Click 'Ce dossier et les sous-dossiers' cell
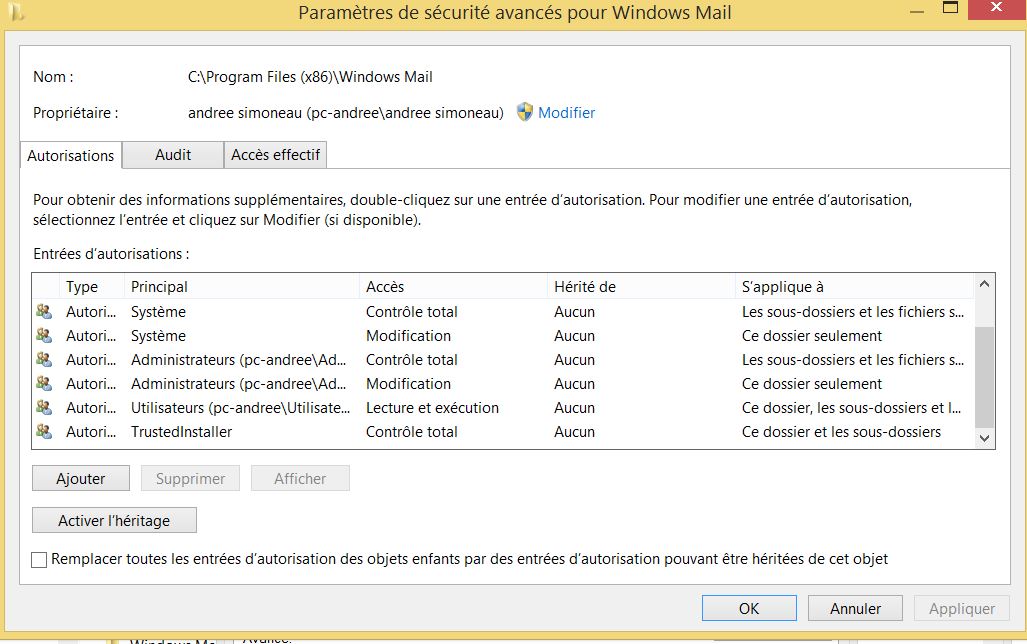 point(841,432)
